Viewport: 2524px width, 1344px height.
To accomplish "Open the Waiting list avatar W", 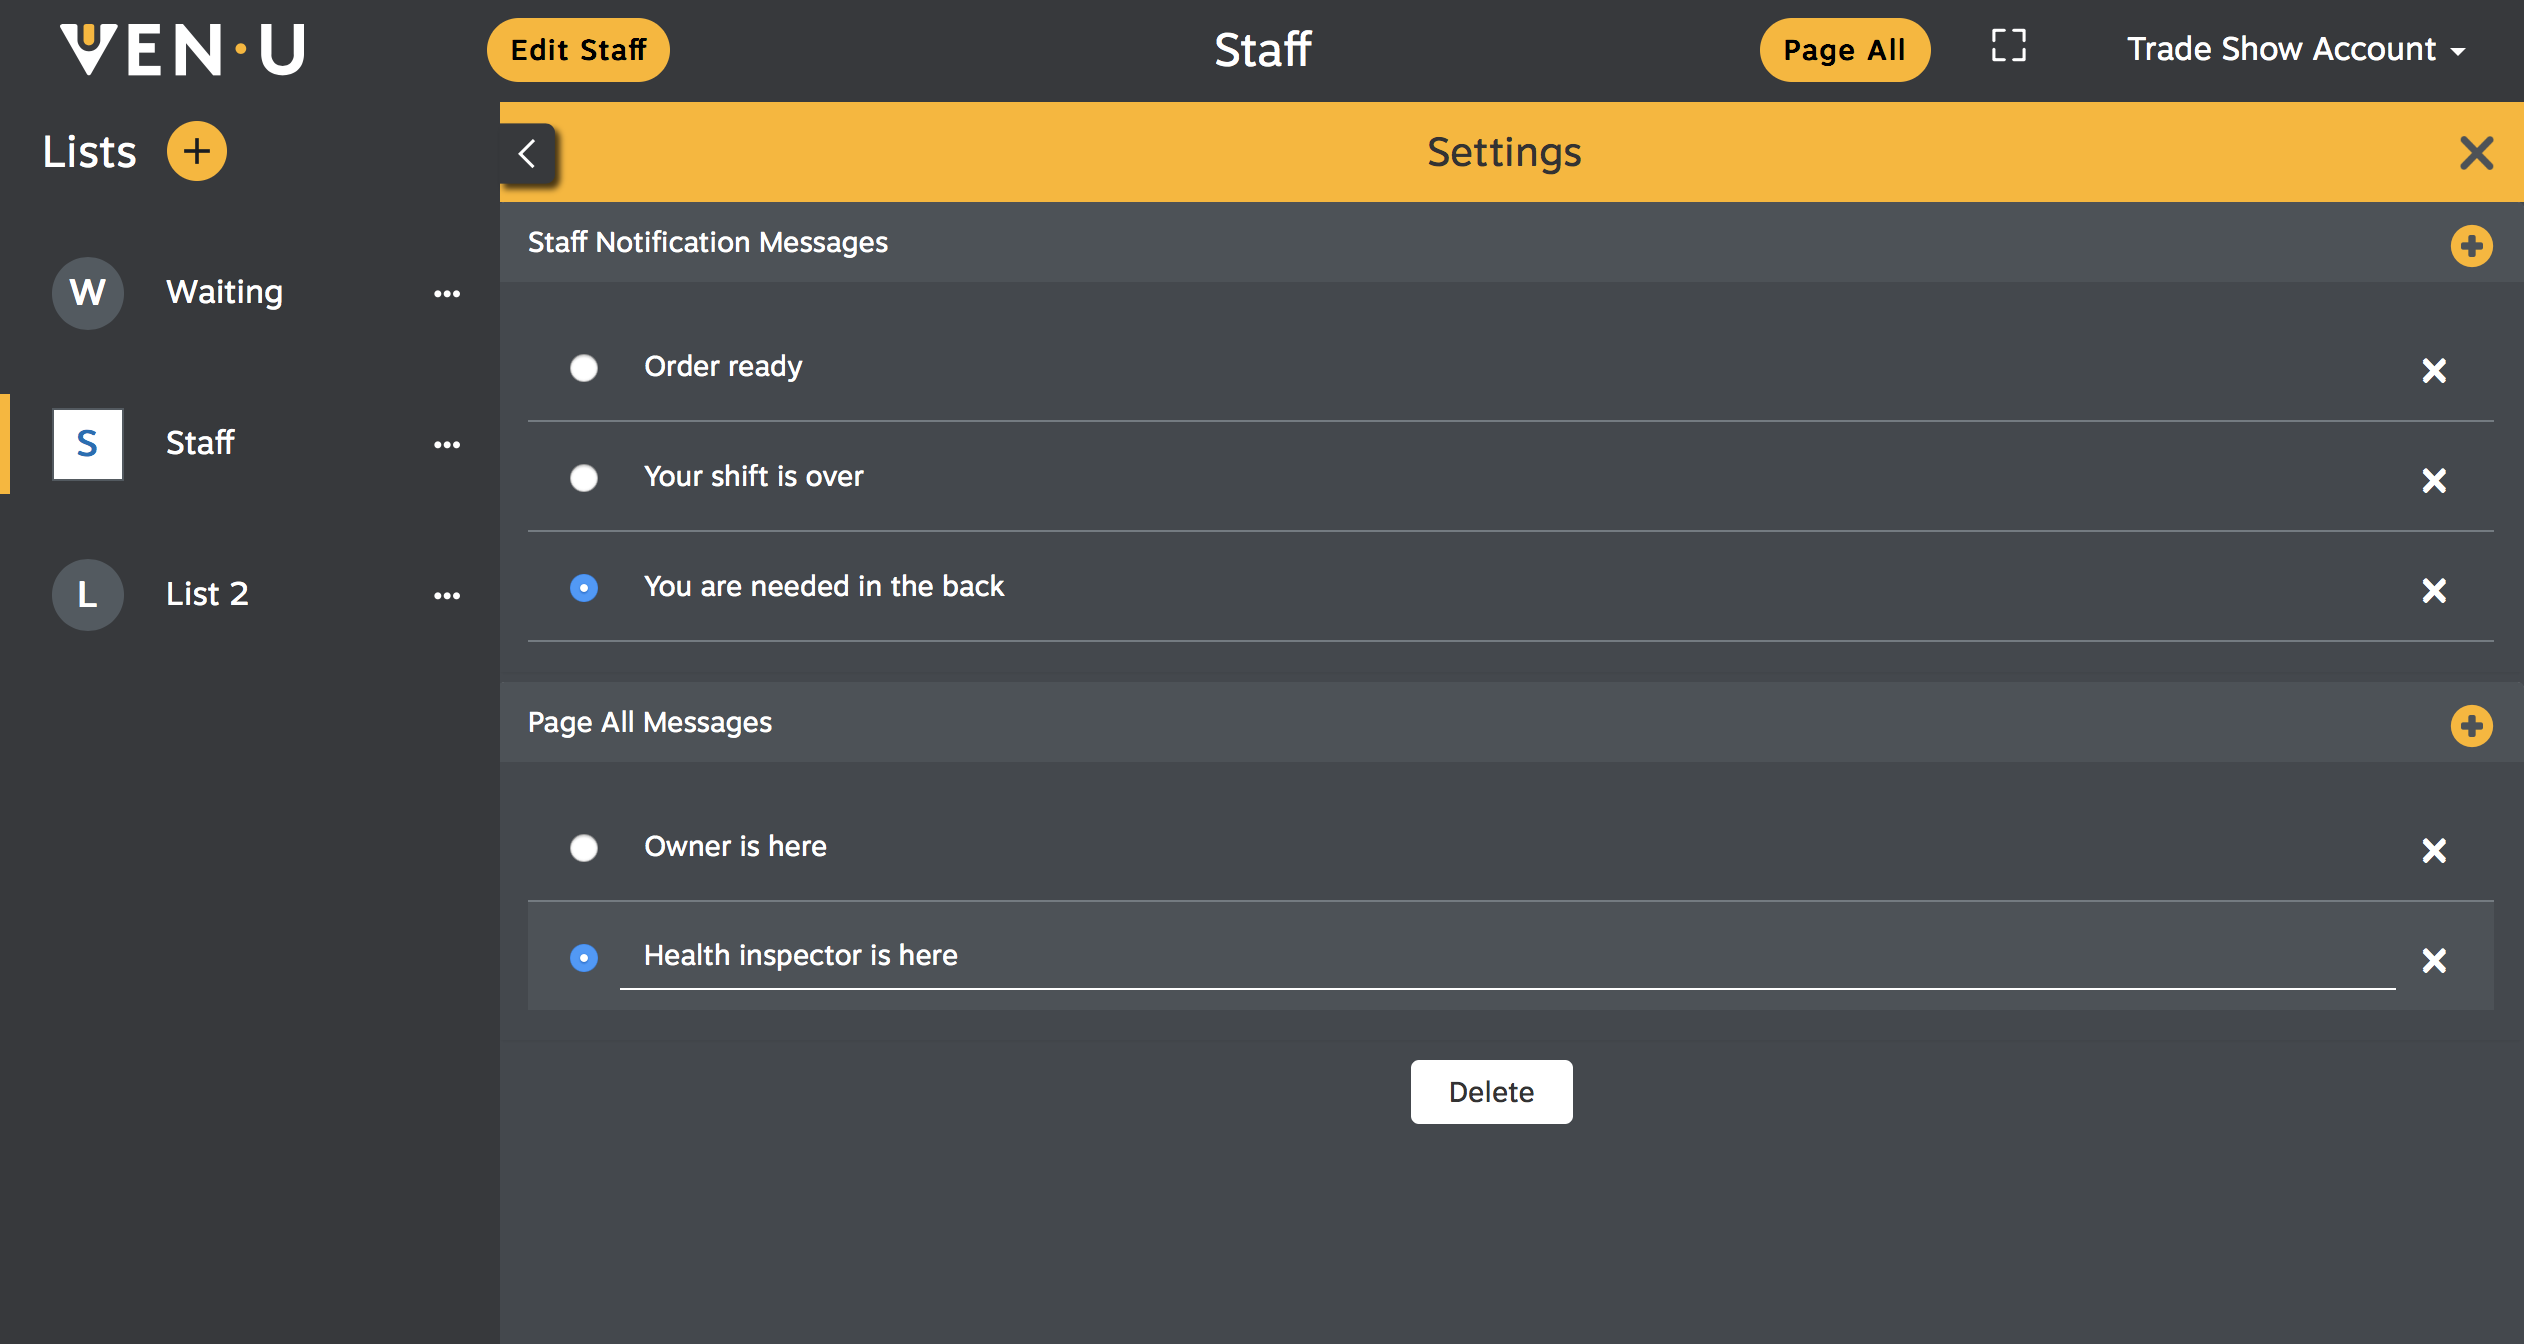I will click(x=88, y=293).
